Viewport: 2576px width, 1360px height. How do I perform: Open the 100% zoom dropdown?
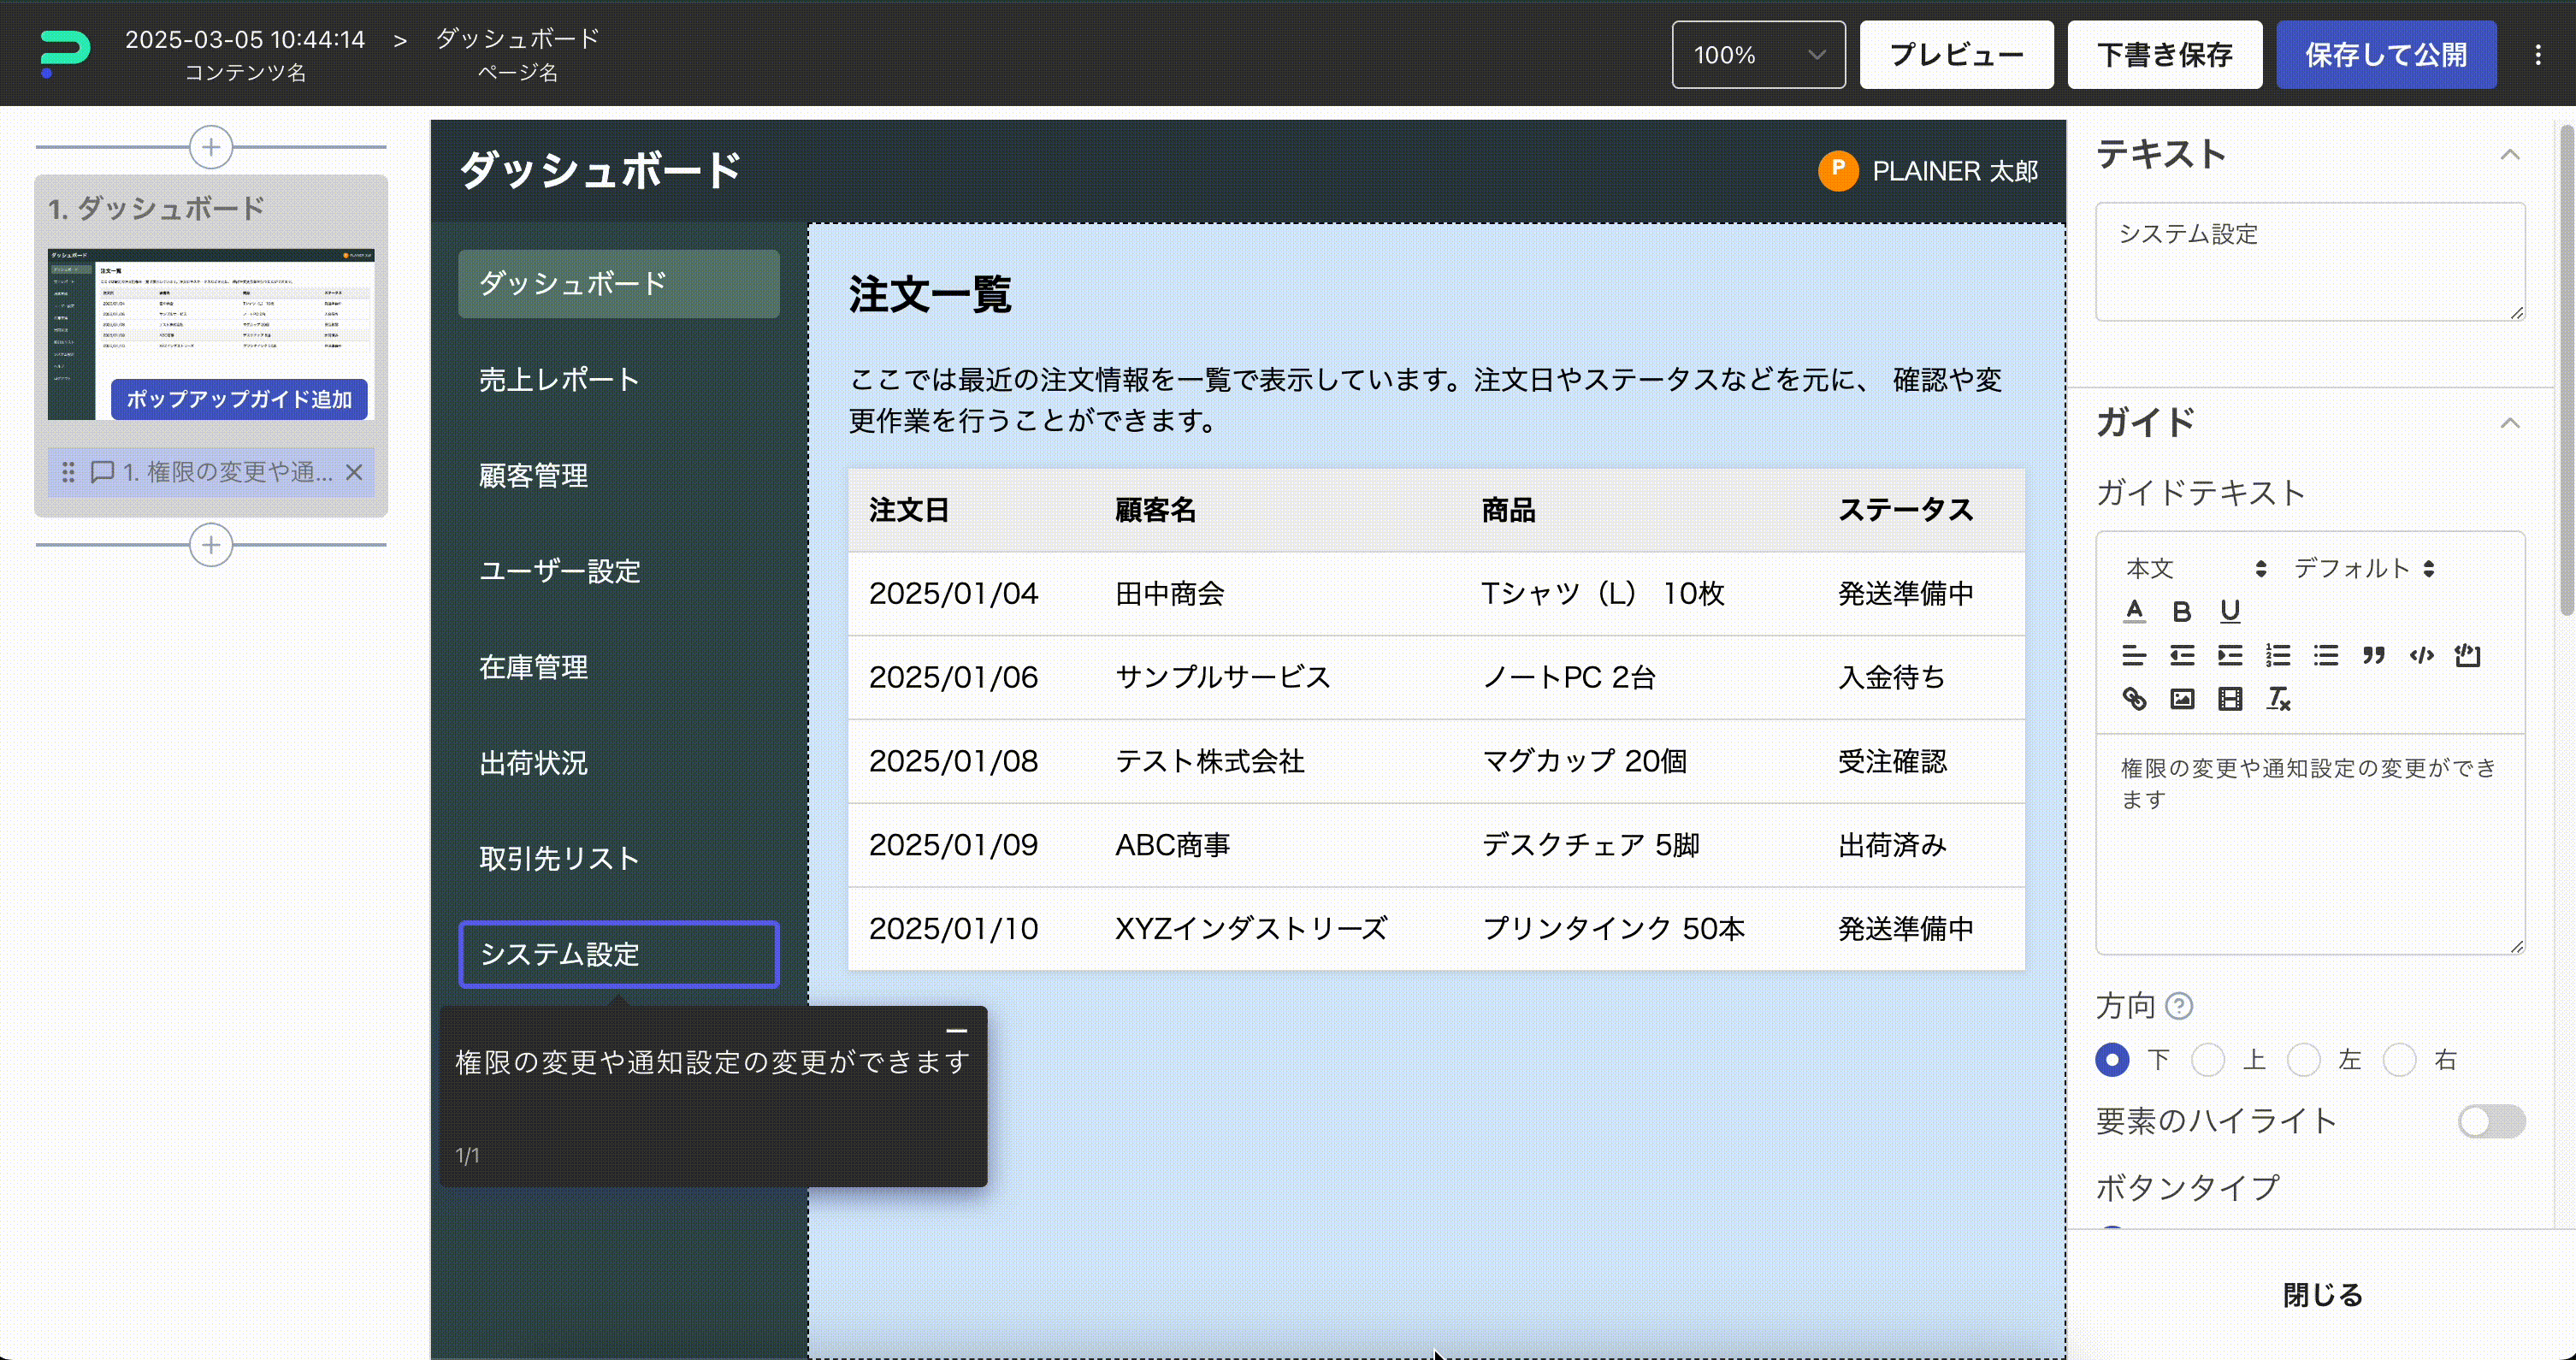pos(1758,55)
